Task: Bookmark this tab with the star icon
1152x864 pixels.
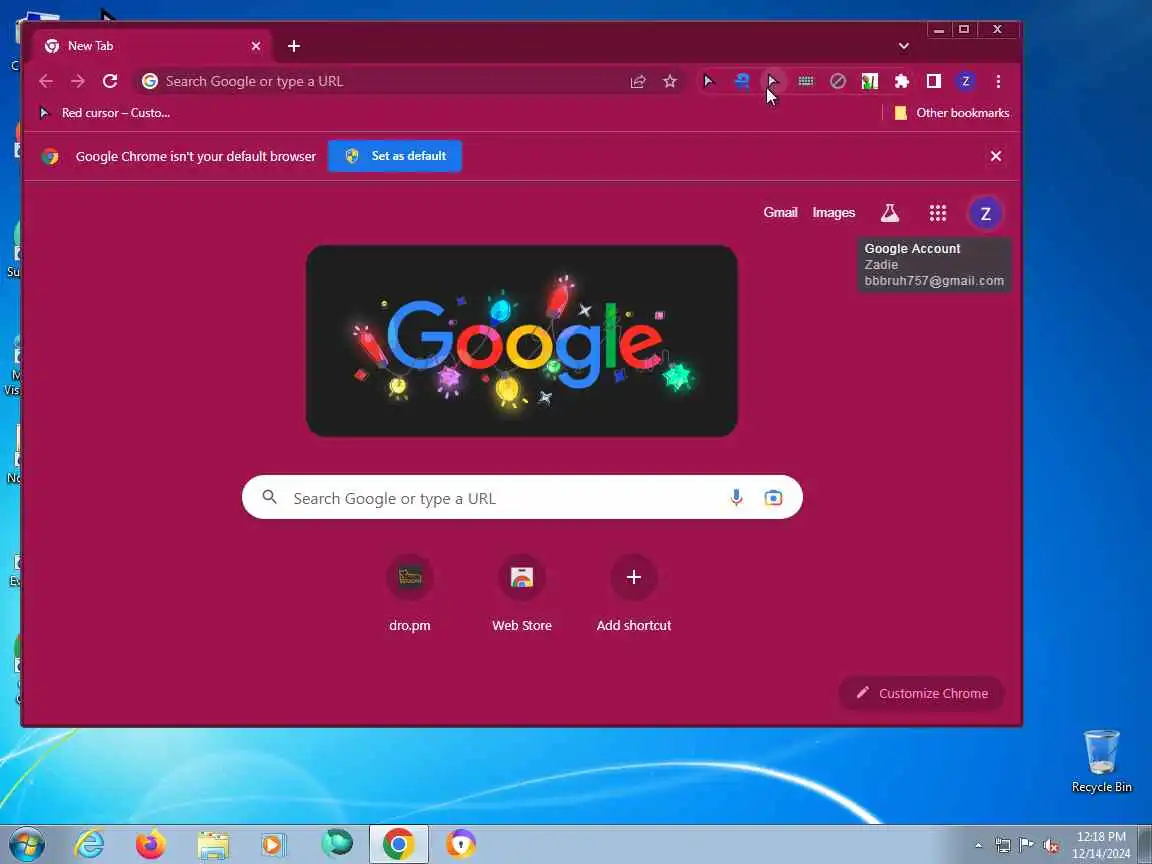Action: [x=670, y=82]
